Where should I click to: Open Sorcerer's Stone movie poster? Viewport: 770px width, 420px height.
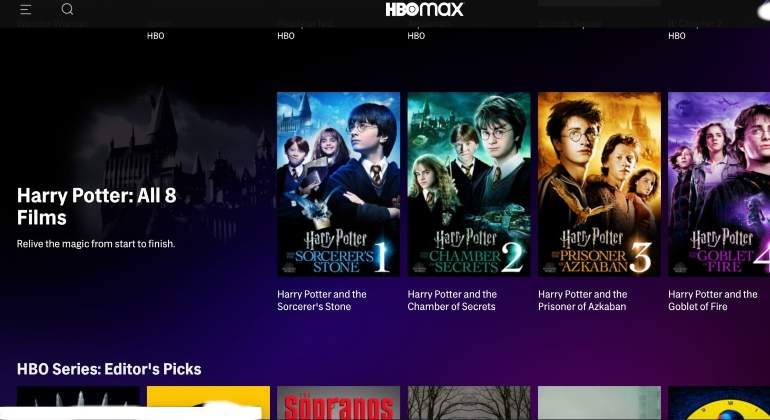pyautogui.click(x=338, y=184)
